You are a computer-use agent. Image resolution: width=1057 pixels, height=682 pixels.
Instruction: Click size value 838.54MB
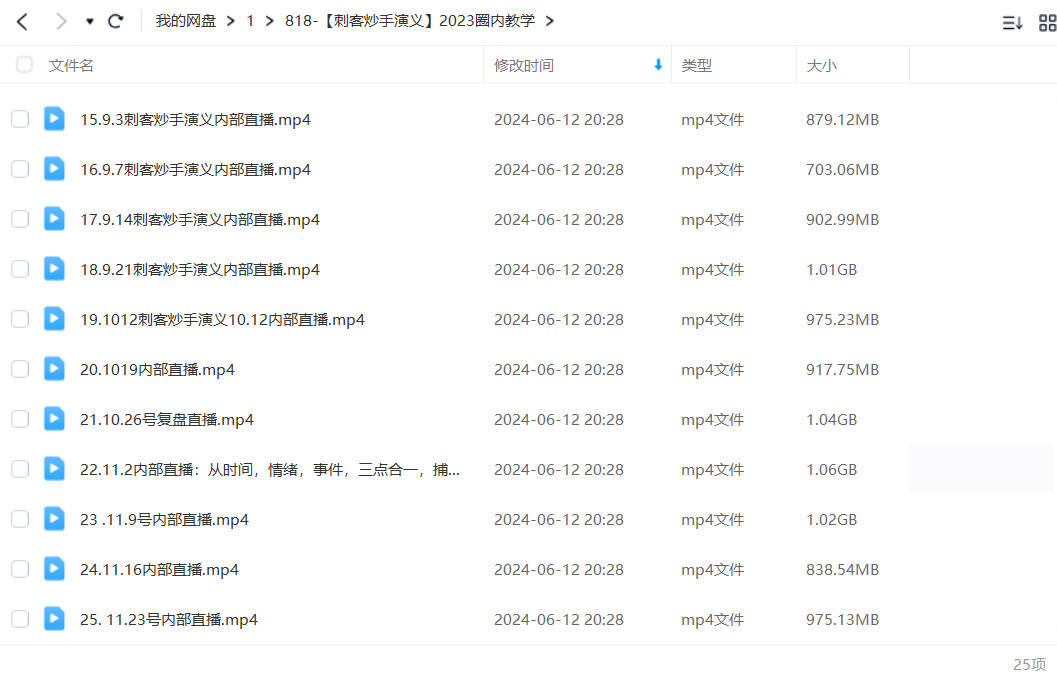point(843,570)
